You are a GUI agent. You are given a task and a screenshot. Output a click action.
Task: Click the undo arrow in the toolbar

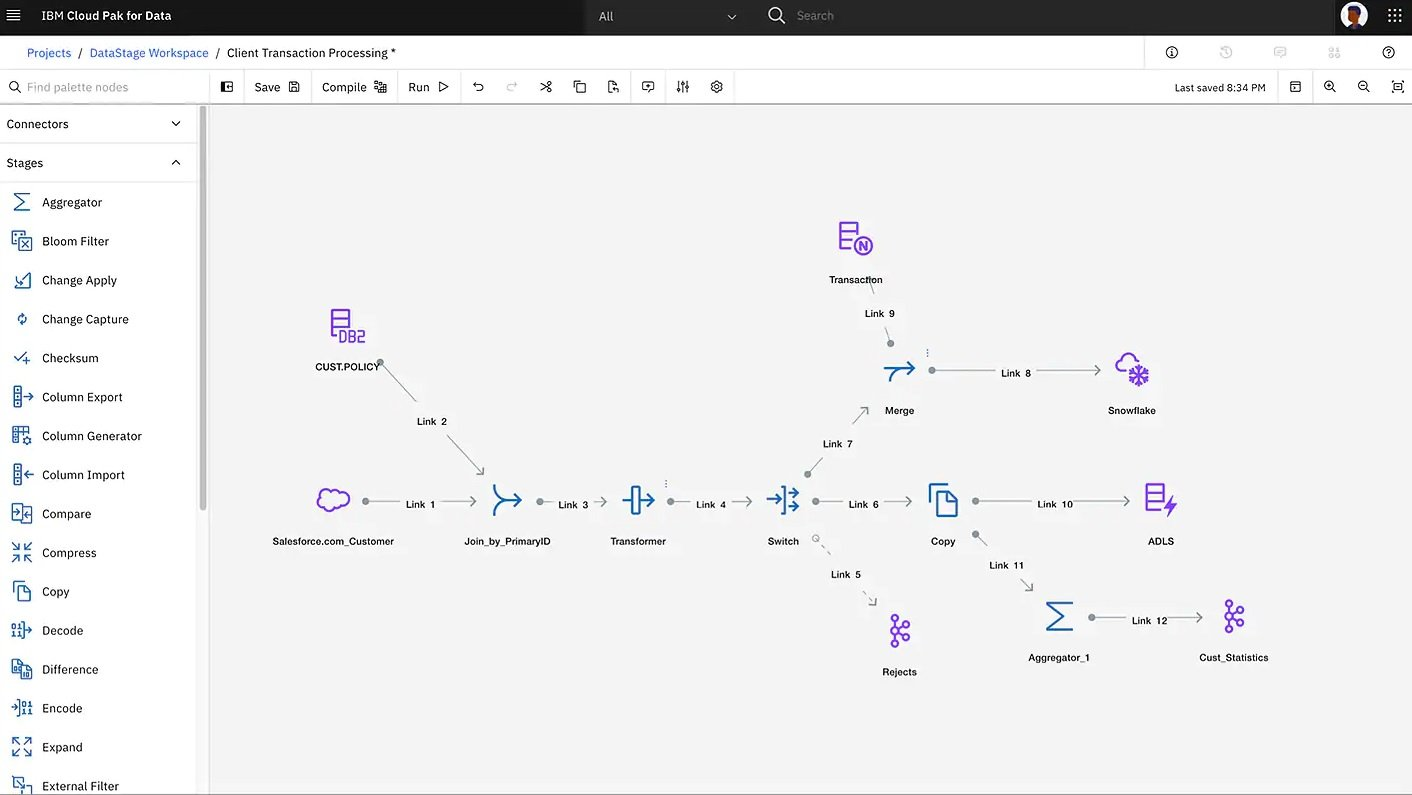(478, 87)
